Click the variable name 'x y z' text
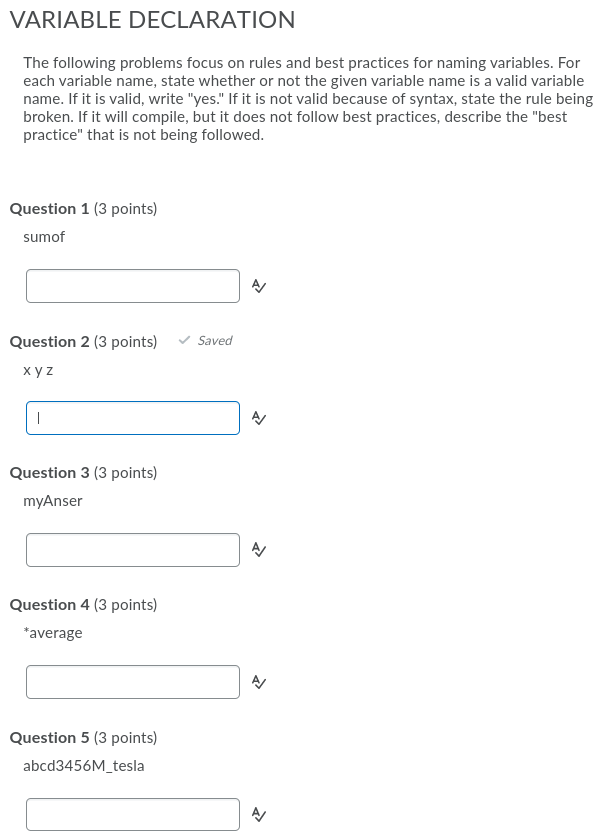 click(x=39, y=369)
